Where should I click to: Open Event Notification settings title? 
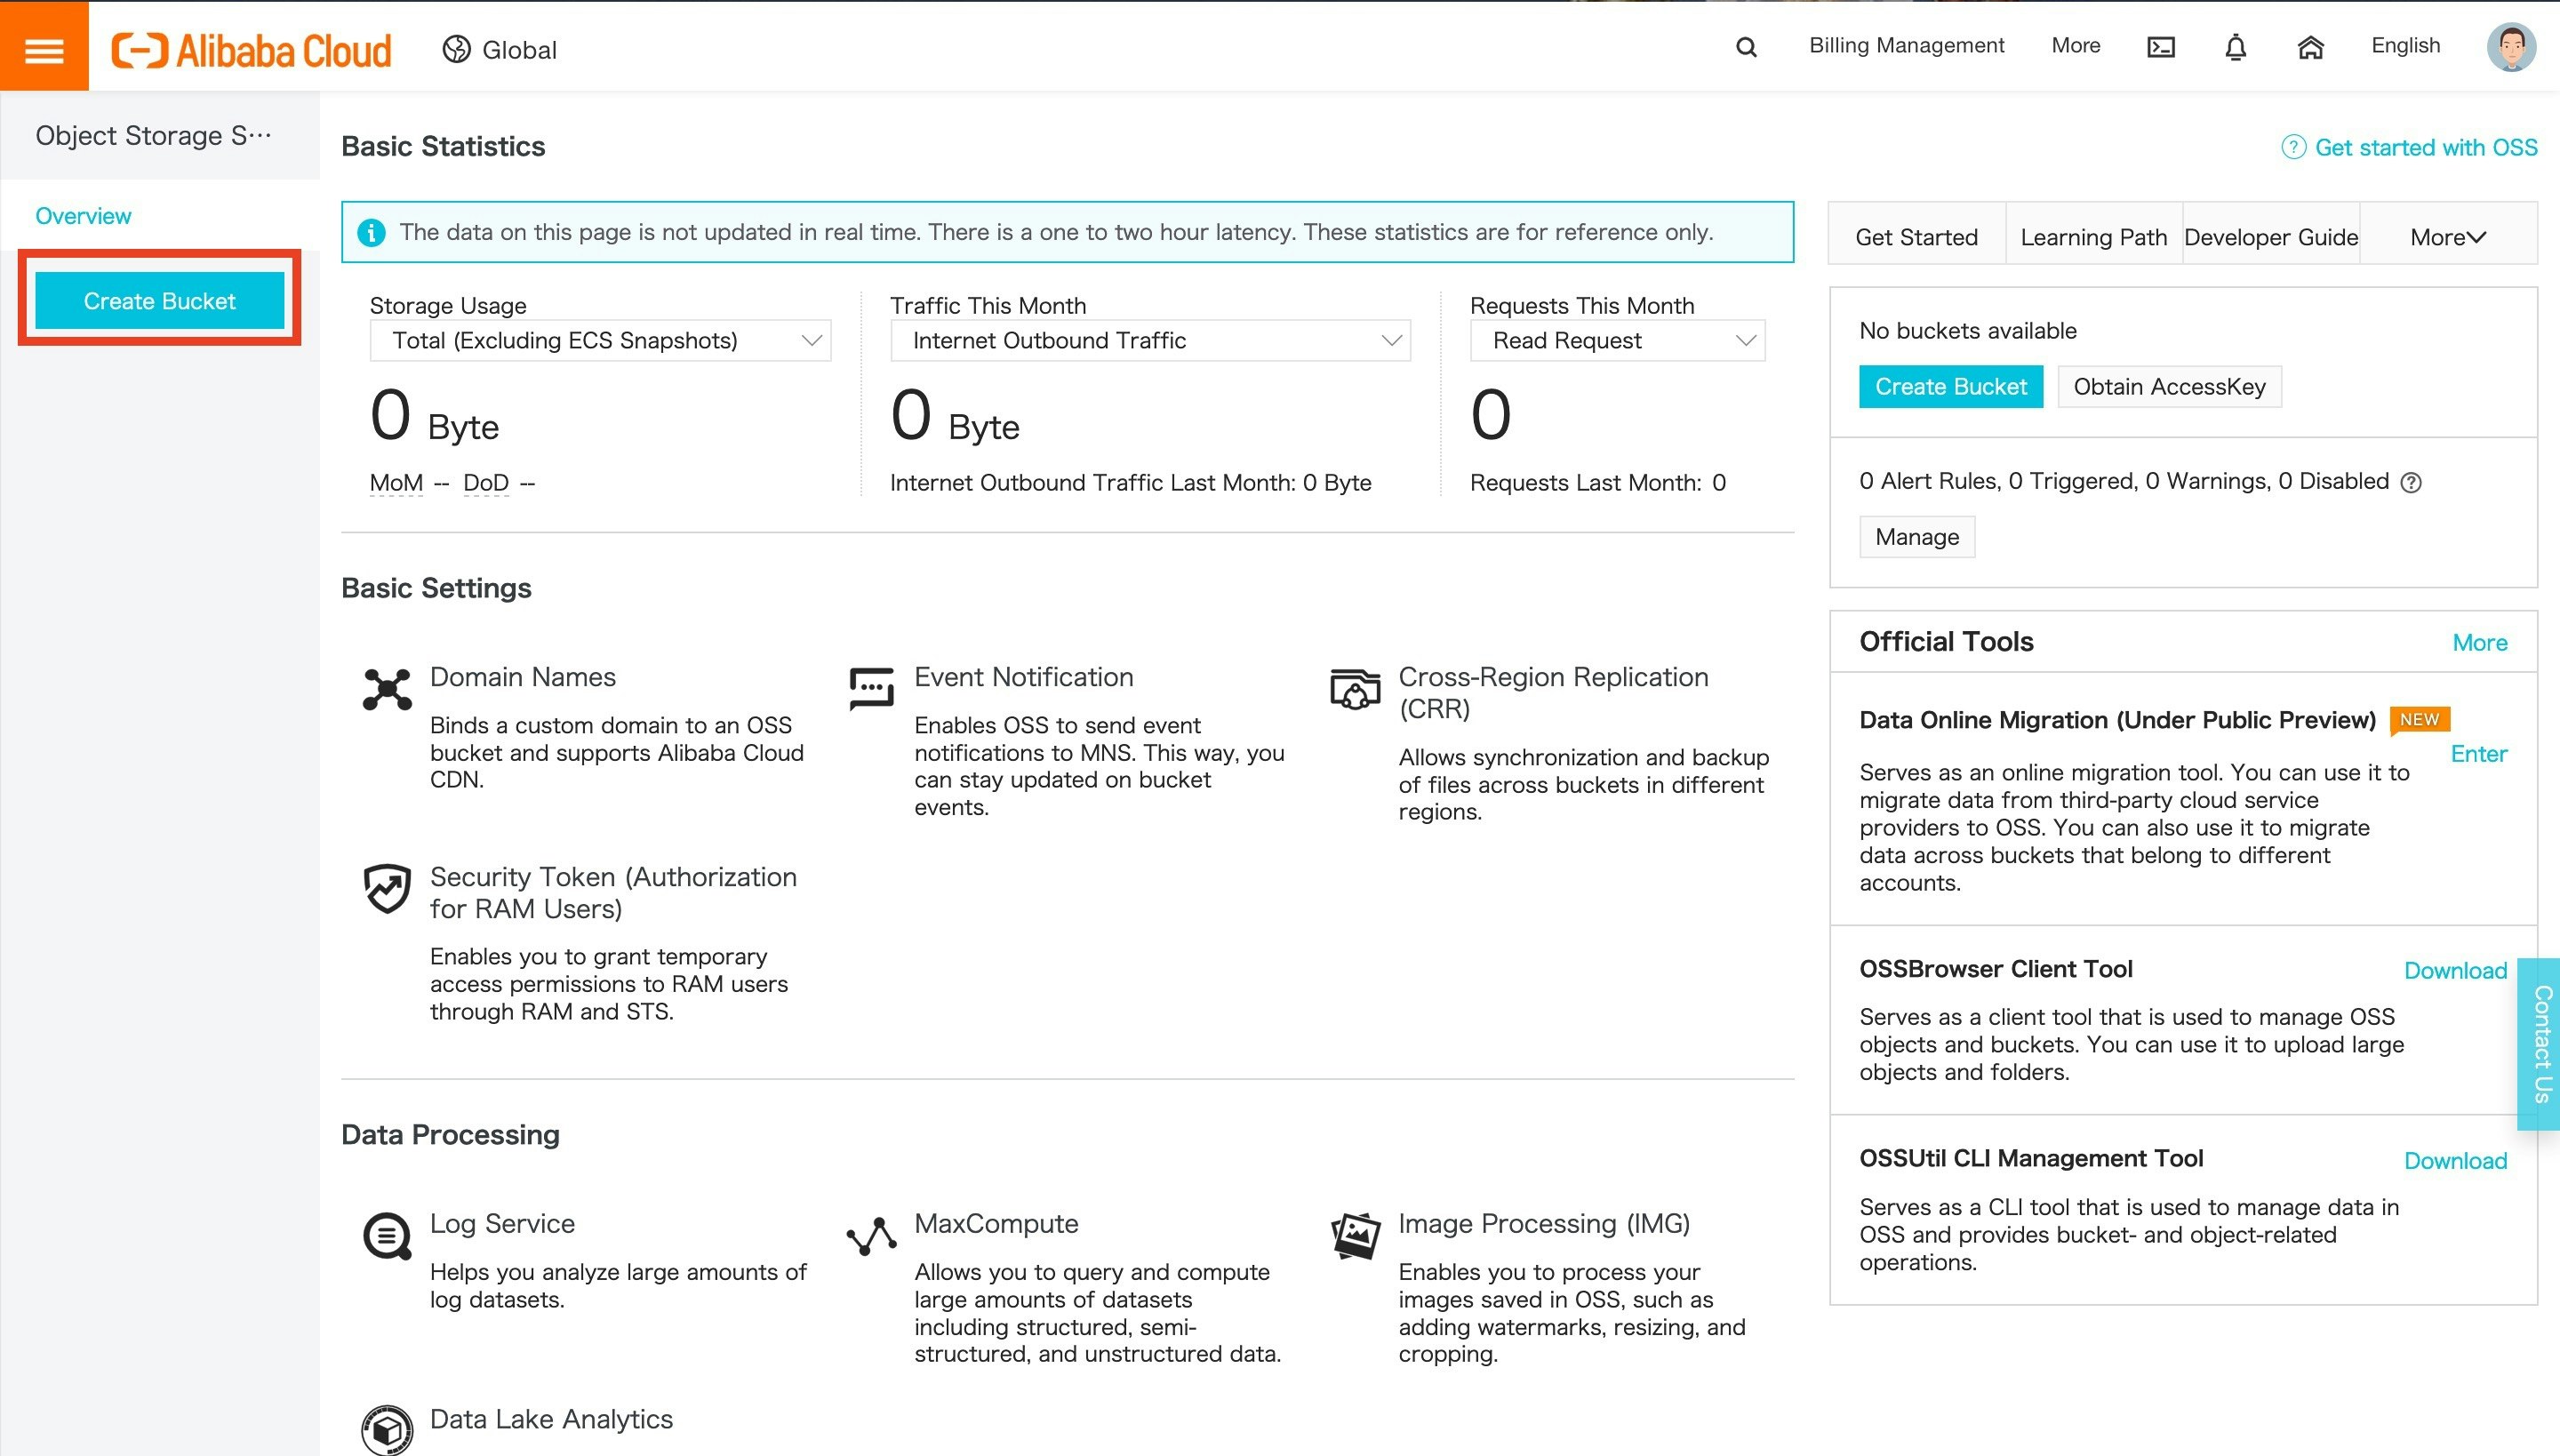point(1023,677)
